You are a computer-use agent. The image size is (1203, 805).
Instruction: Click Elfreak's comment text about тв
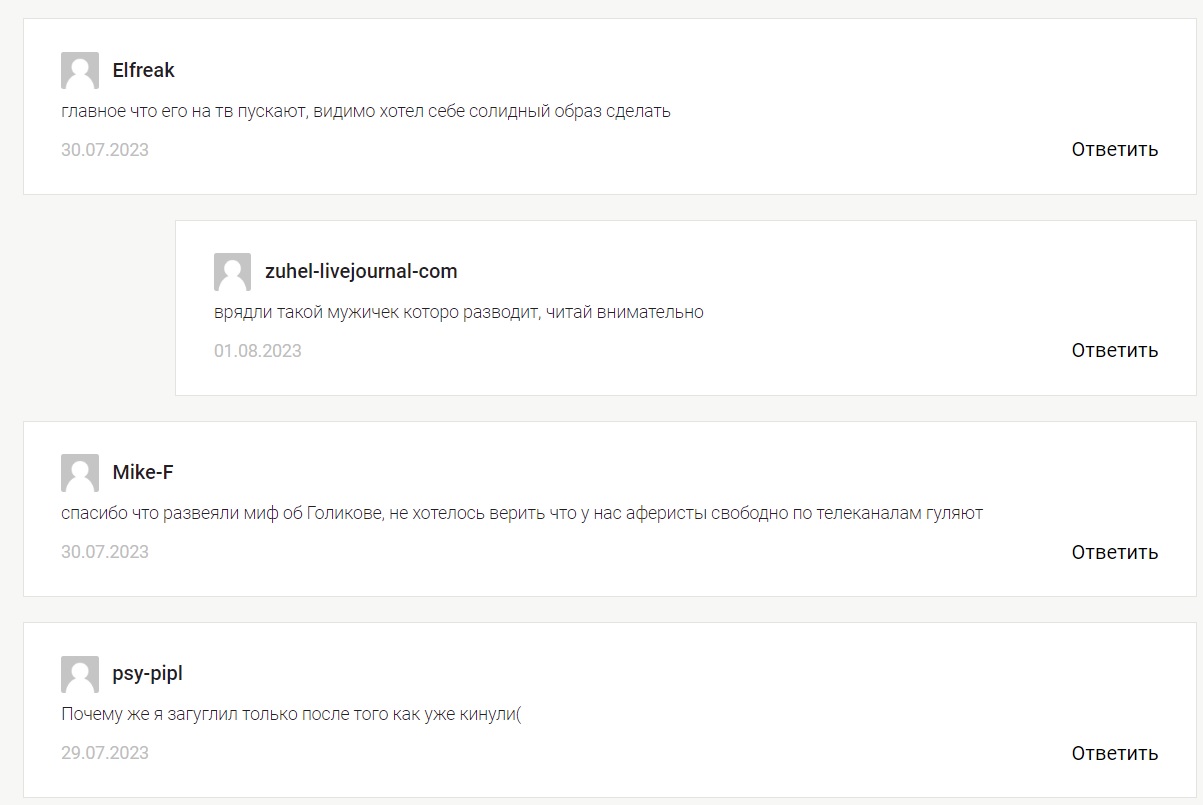pos(366,111)
